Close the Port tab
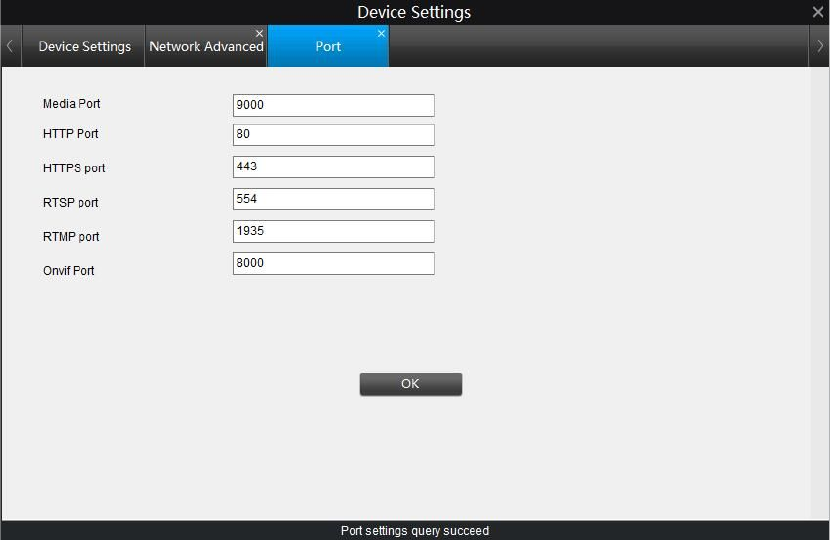The image size is (830, 540). pyautogui.click(x=381, y=33)
